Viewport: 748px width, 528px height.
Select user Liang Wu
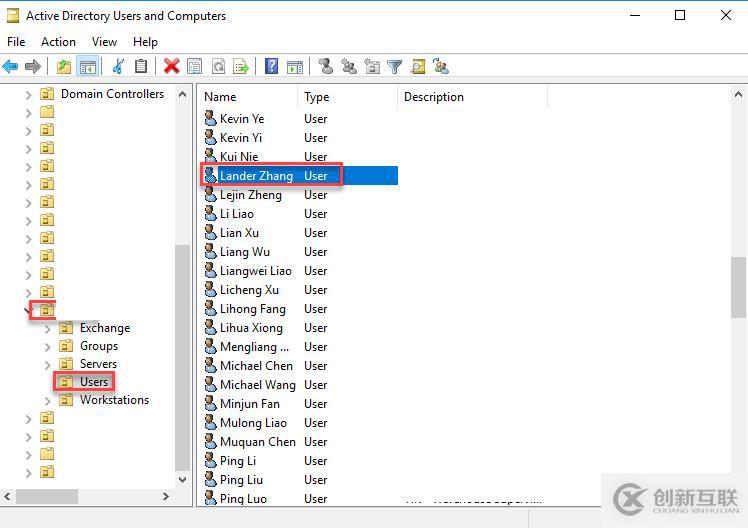[x=245, y=252]
